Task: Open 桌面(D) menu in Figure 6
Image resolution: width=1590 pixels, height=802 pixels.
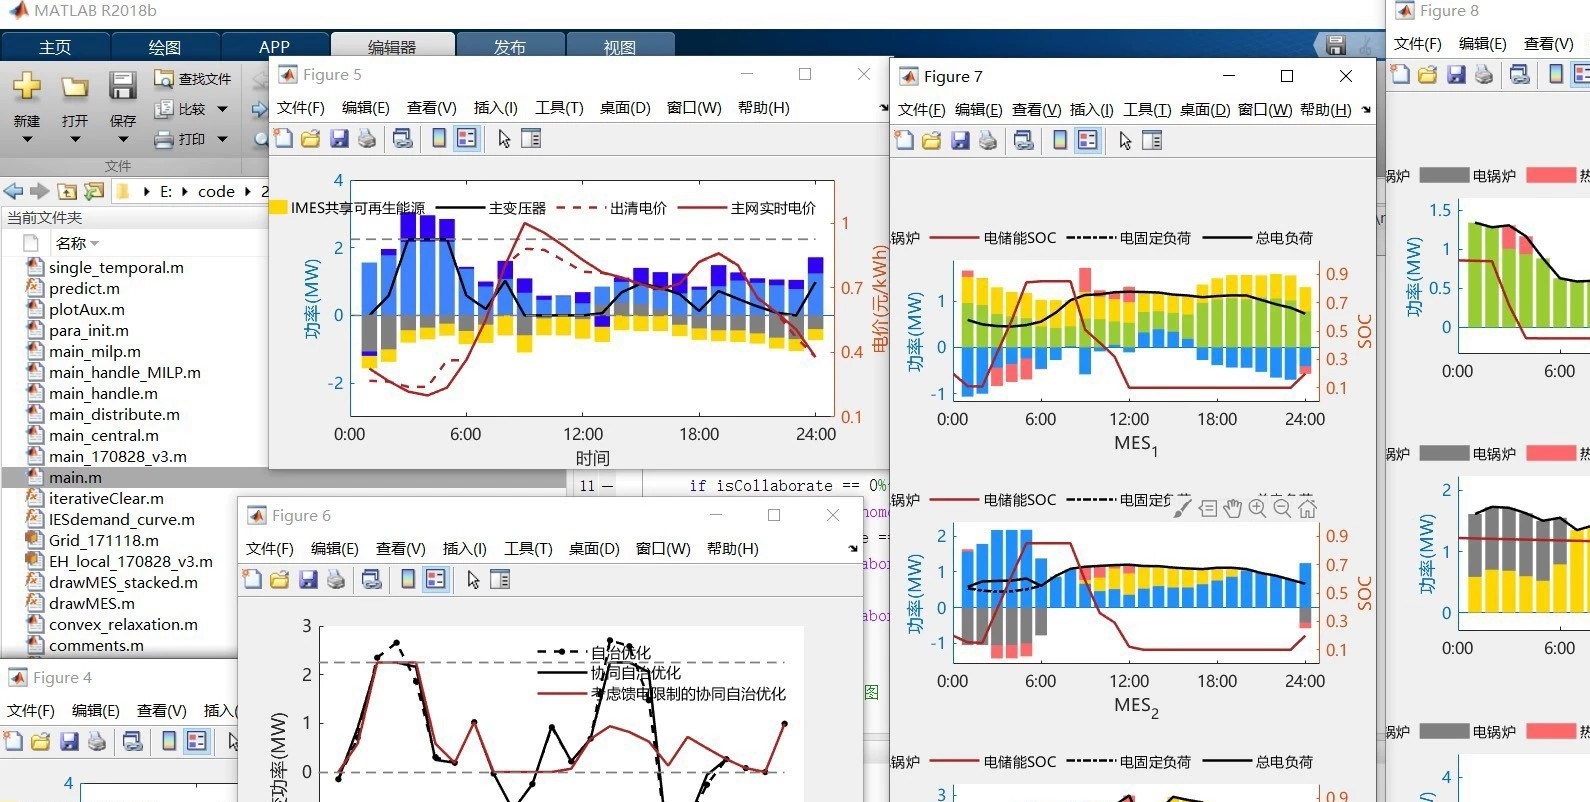Action: click(x=594, y=548)
